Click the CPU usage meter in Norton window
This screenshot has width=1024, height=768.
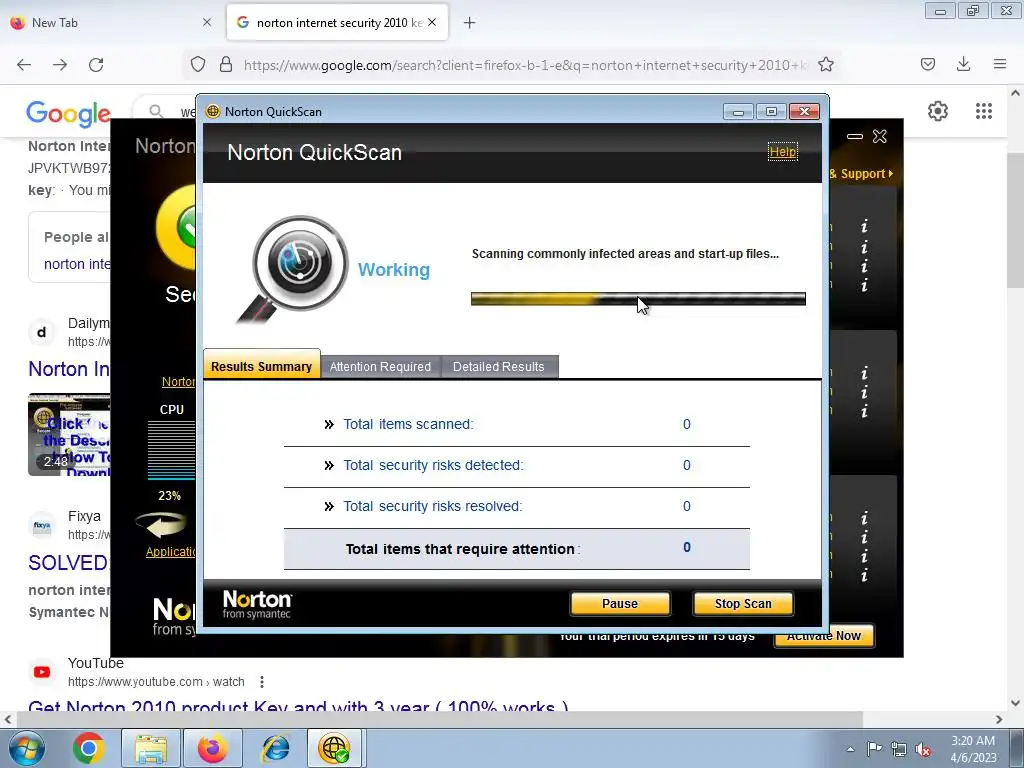(x=172, y=449)
